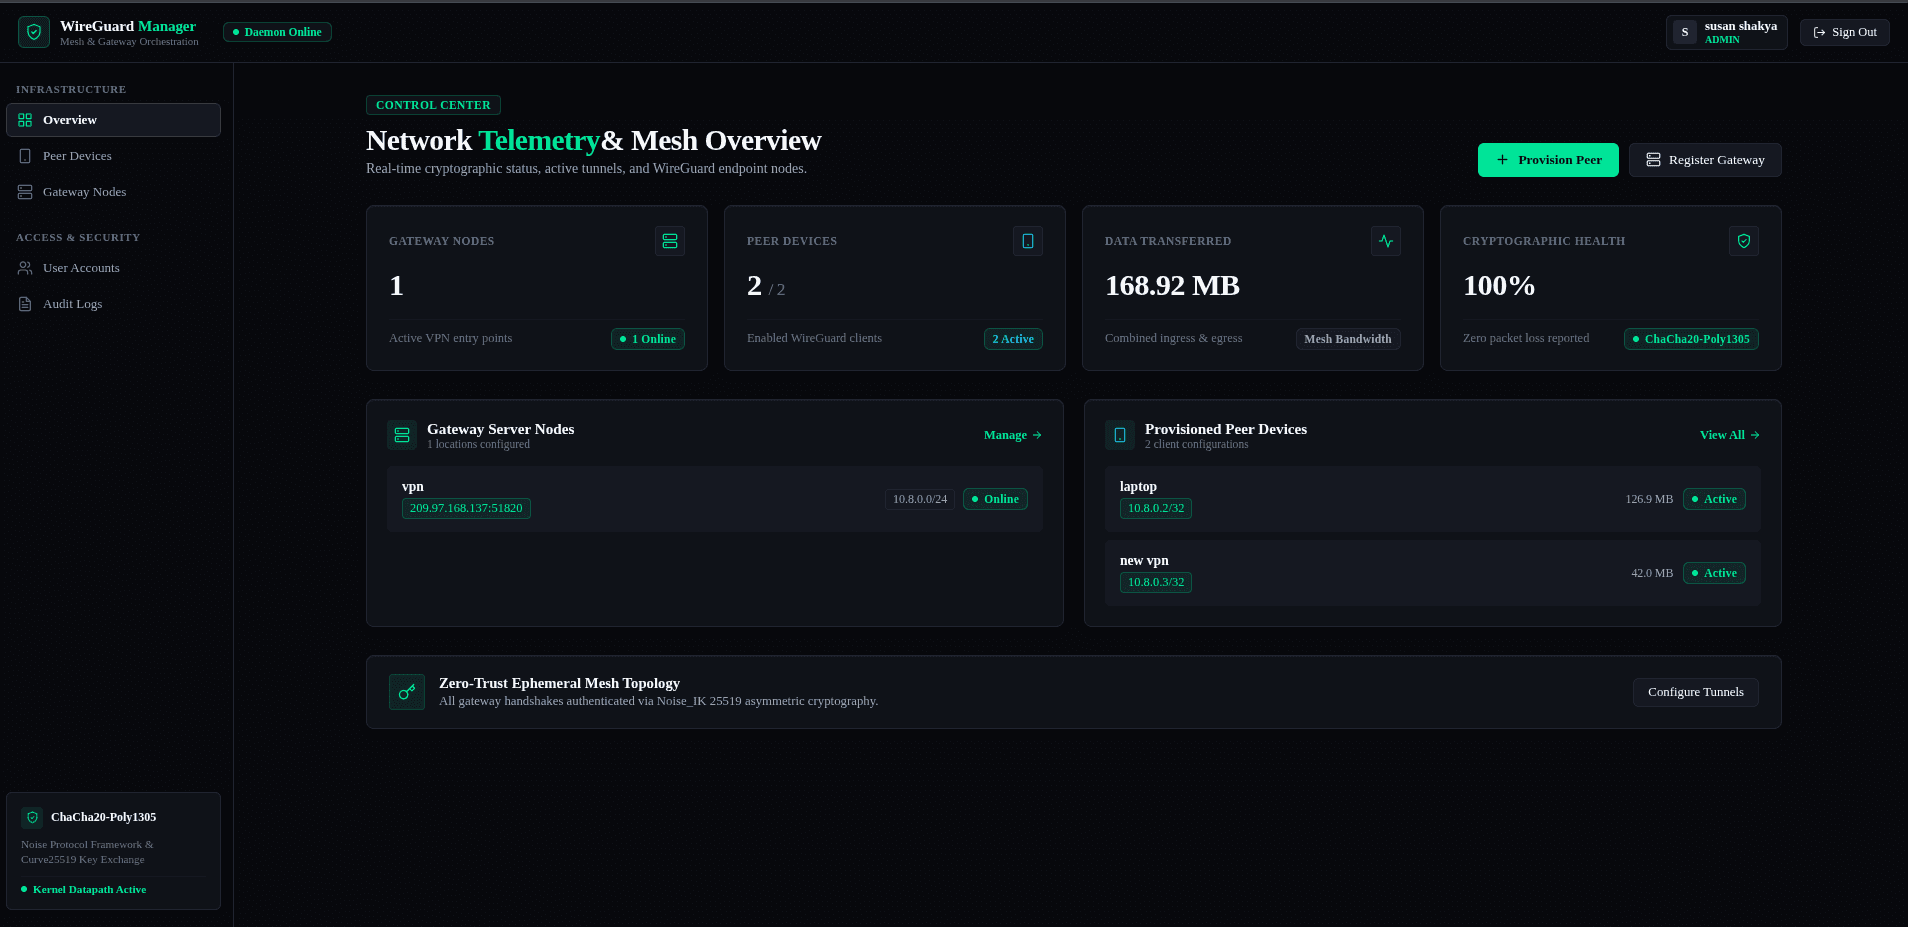1908x927 pixels.
Task: Open Gateway Nodes in the sidebar
Action: click(x=113, y=192)
